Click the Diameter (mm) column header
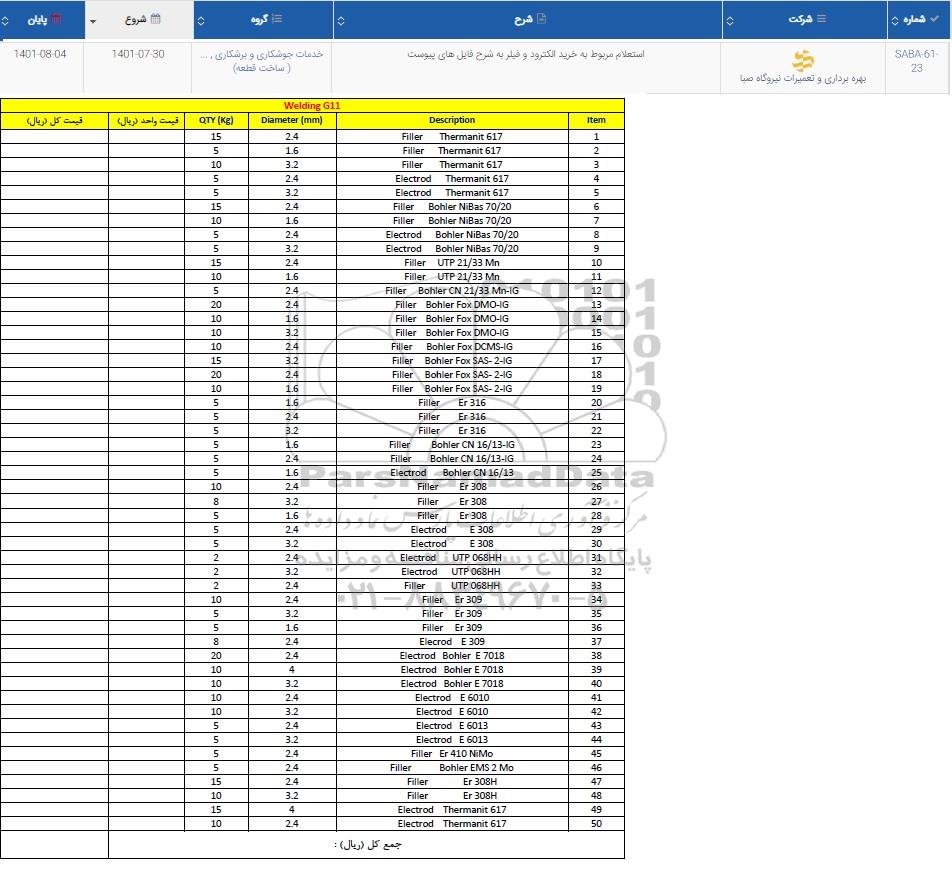Screen dimensions: 952x886 click(x=292, y=120)
